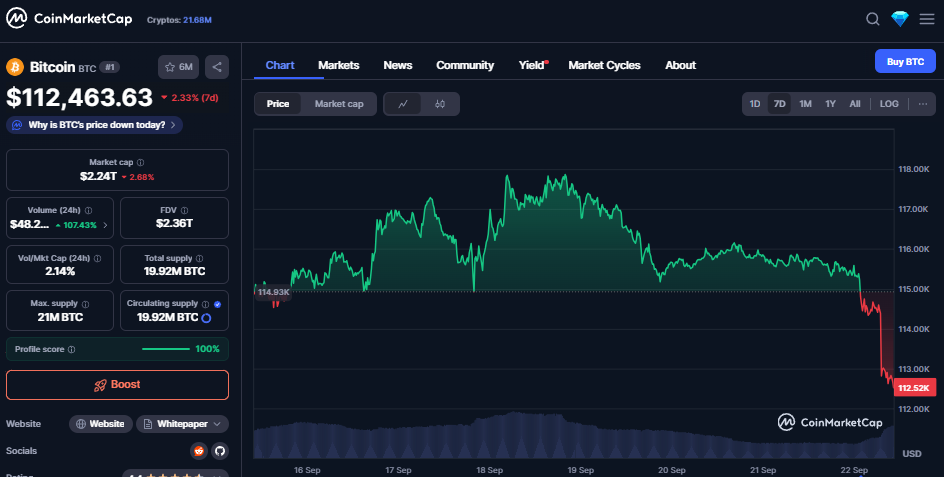
Task: Open "Why is BTC's price down today?"
Action: point(95,125)
